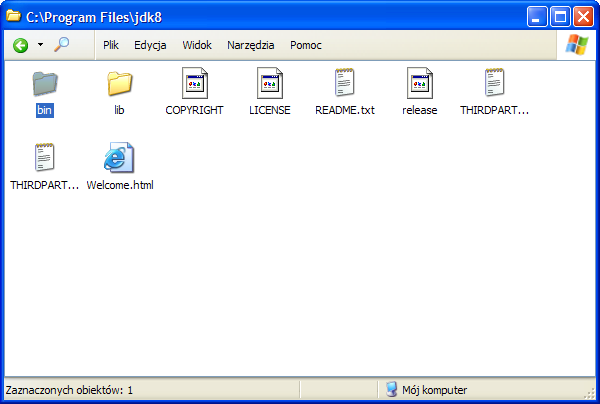Maximize the jdk8 window
Viewport: 600px width, 404px height.
(560, 17)
